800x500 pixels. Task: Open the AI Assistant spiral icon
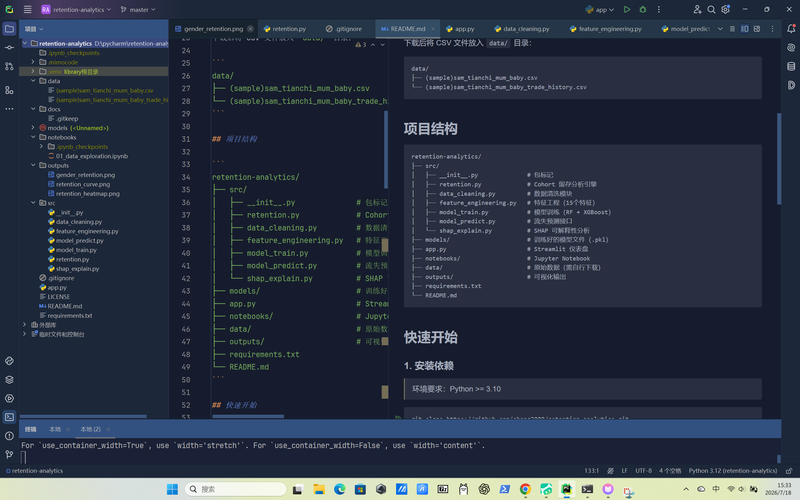pyautogui.click(x=791, y=47)
